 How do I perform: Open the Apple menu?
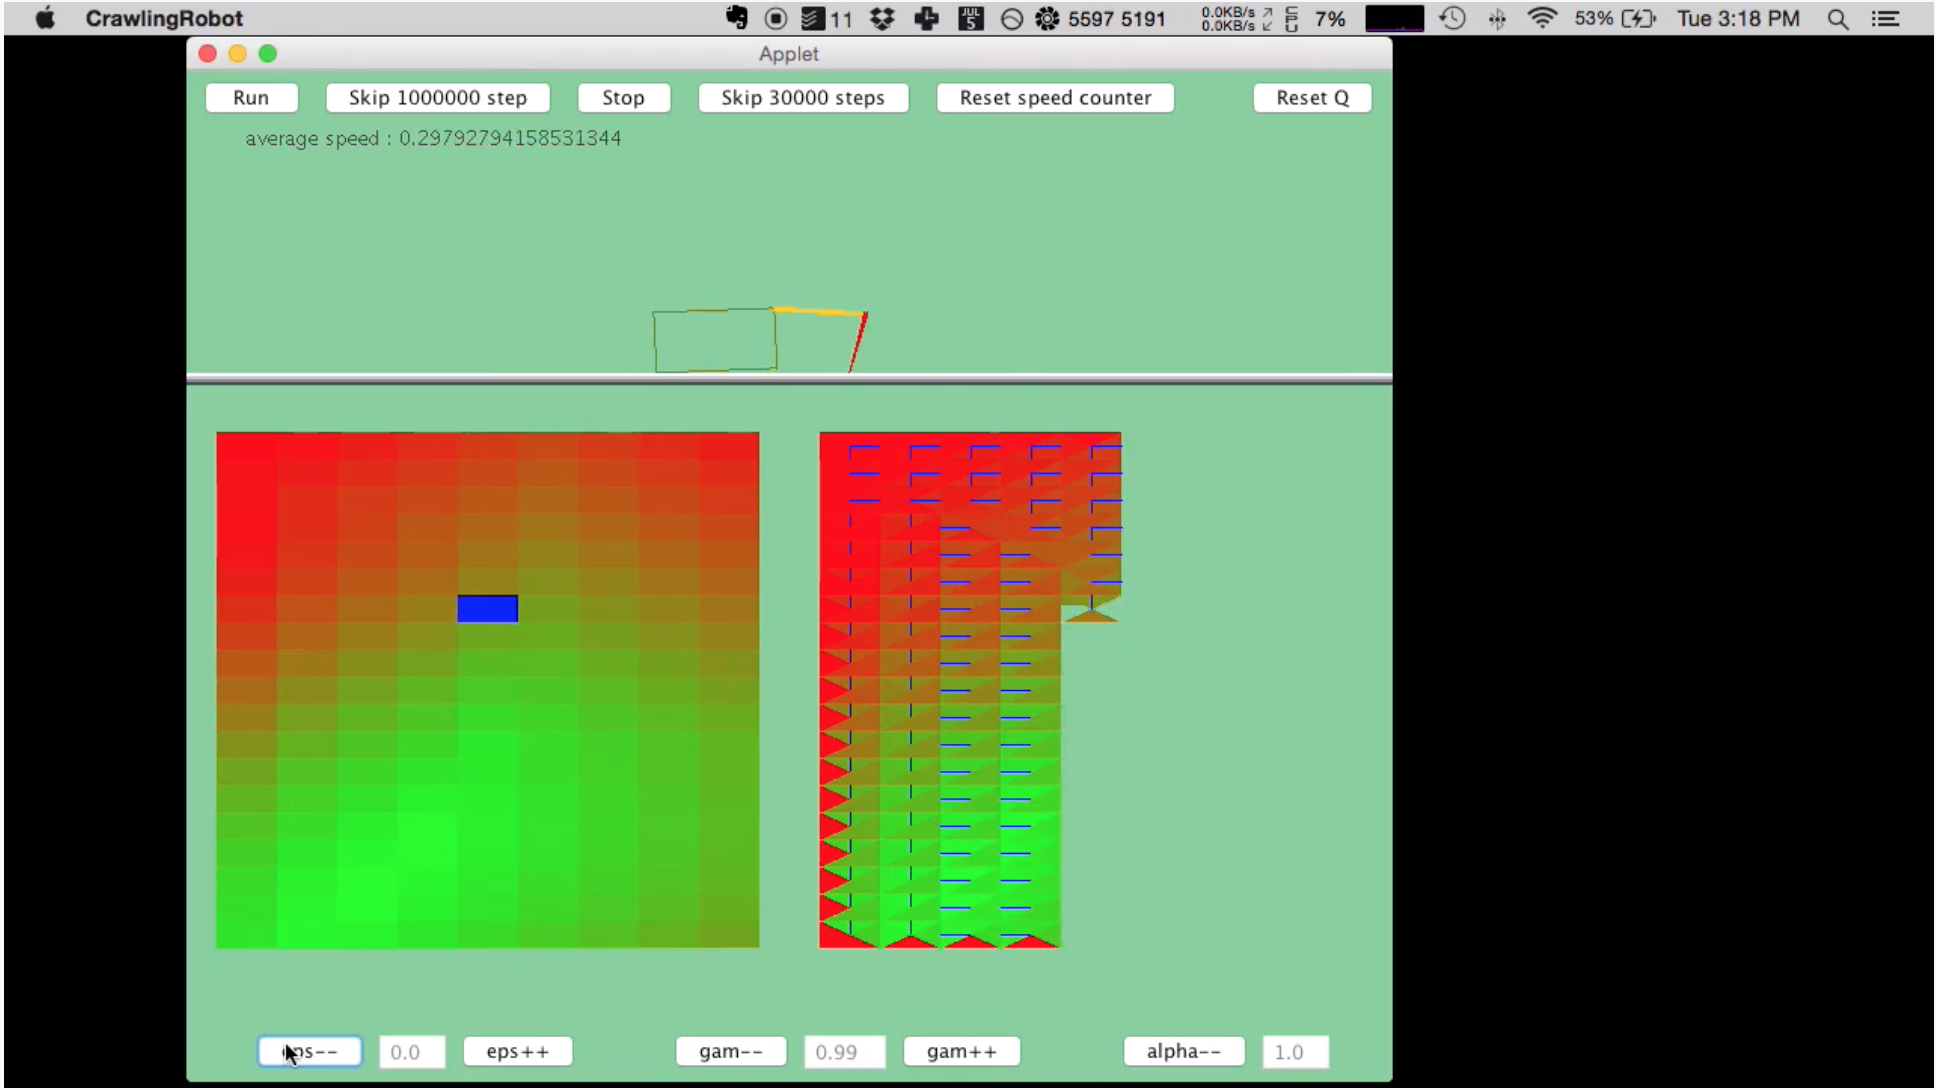pos(44,18)
